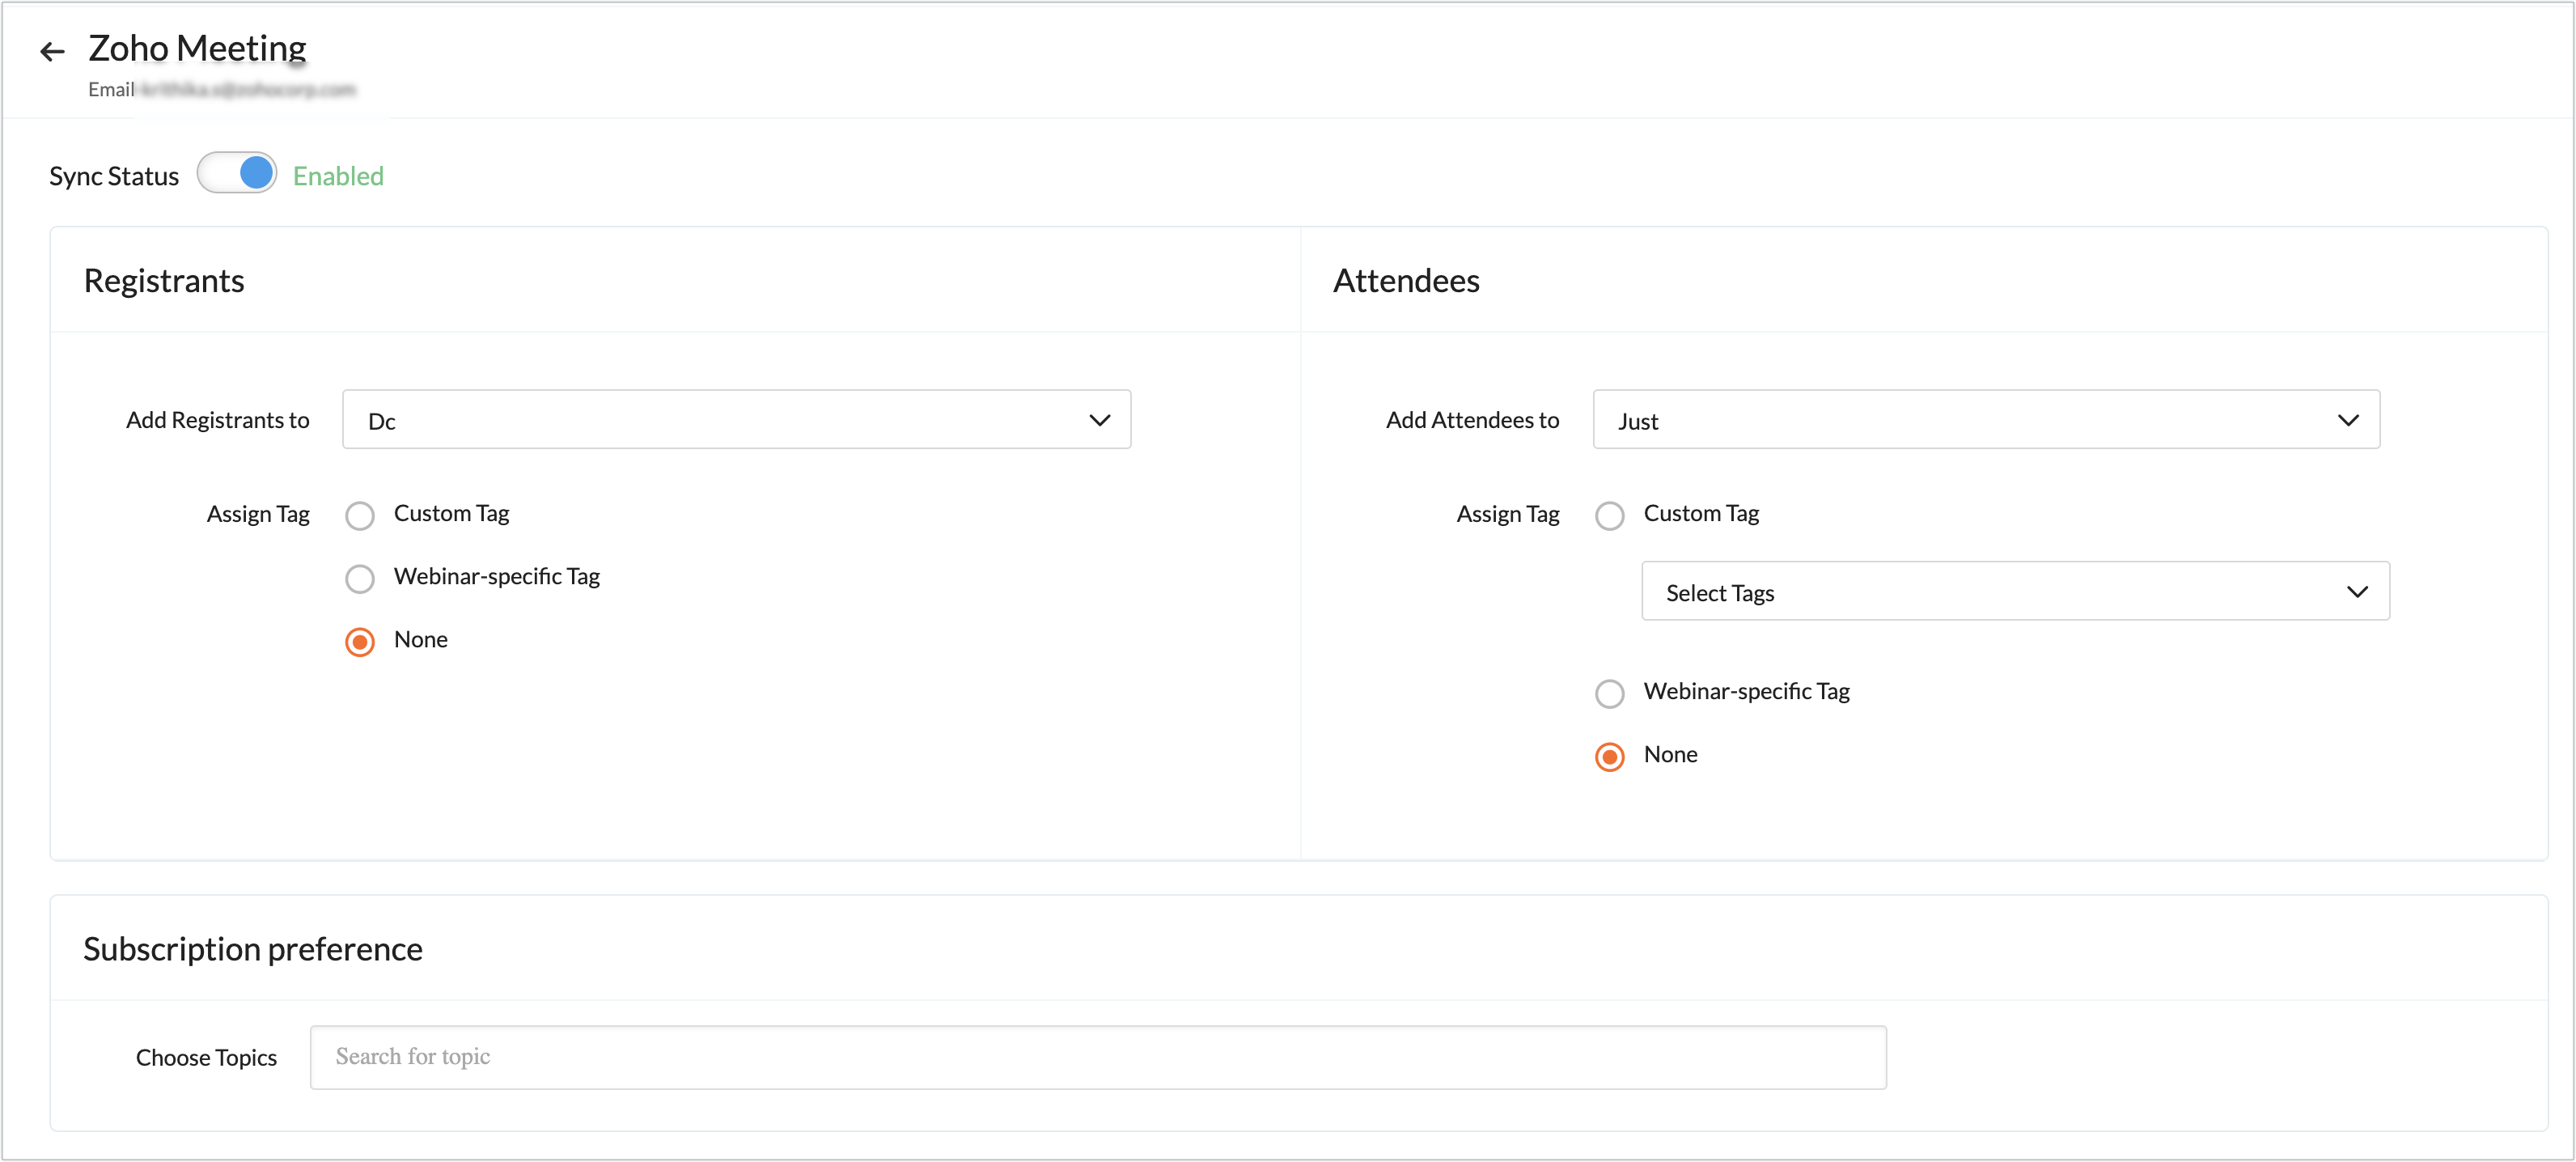The width and height of the screenshot is (2576, 1162).
Task: Select Custom Tag radio under Attendees
Action: click(x=1610, y=516)
